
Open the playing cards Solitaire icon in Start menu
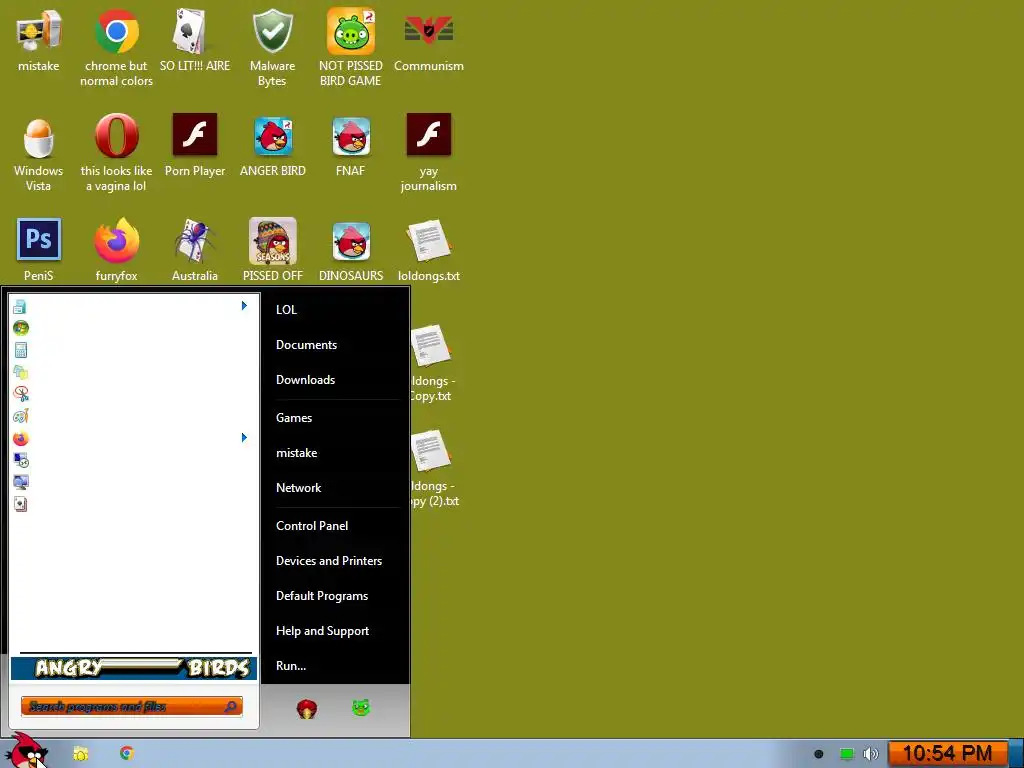coord(20,504)
